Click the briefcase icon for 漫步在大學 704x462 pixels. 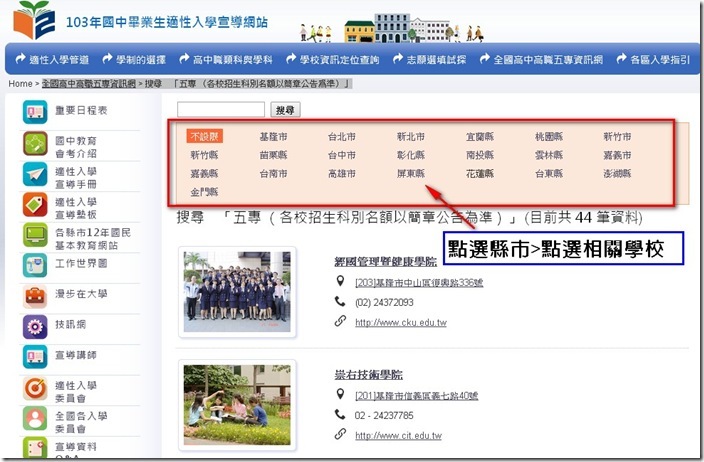point(35,296)
